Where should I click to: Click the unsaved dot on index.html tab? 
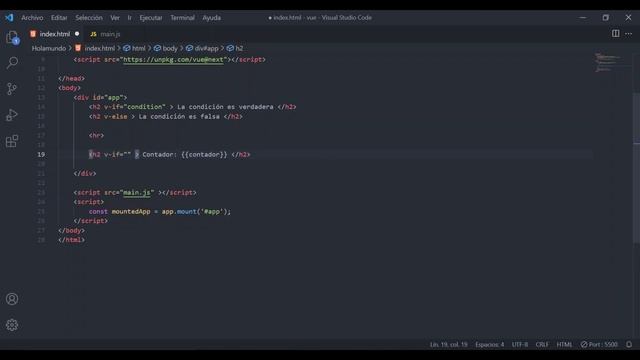pos(77,34)
